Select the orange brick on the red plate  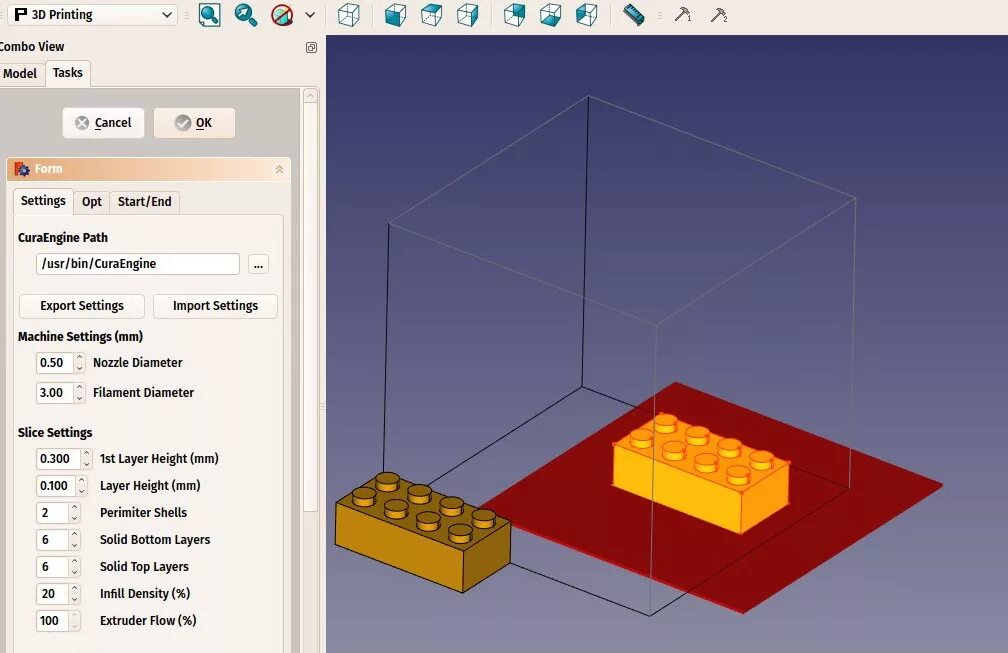(x=701, y=474)
